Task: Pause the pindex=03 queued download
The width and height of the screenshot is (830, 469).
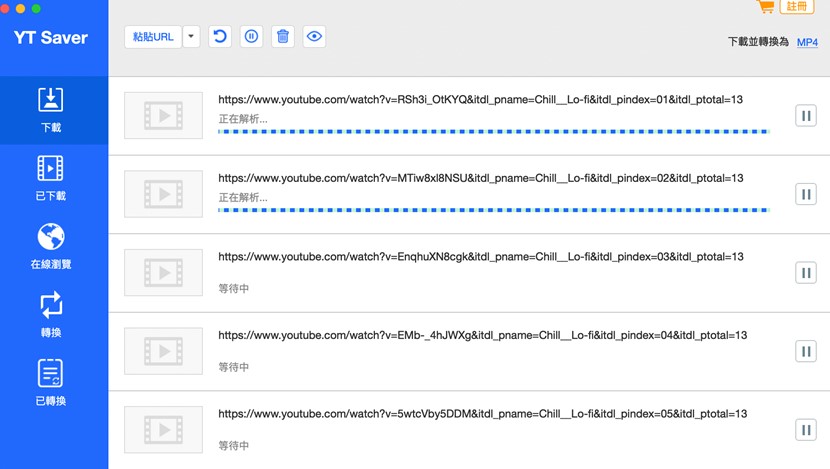Action: [806, 272]
